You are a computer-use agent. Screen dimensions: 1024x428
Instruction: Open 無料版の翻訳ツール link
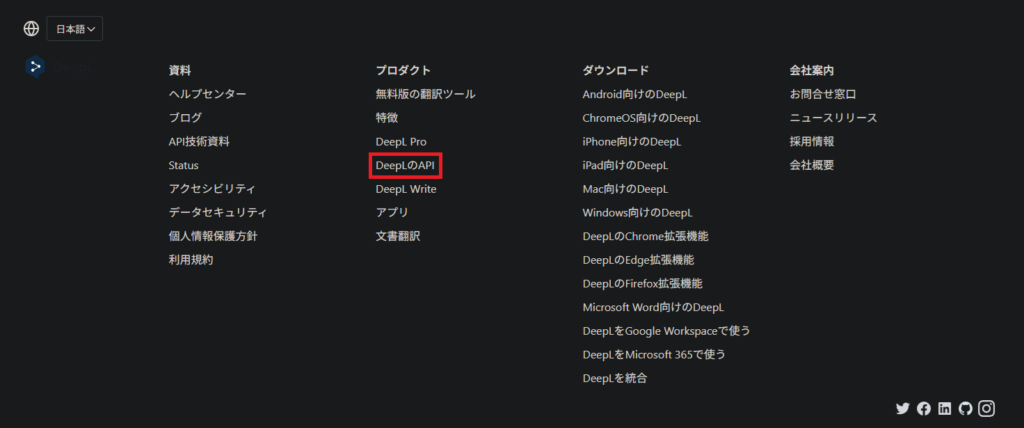tap(426, 94)
